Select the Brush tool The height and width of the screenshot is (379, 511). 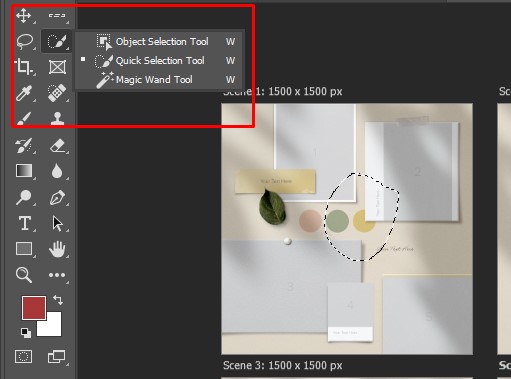(24, 118)
